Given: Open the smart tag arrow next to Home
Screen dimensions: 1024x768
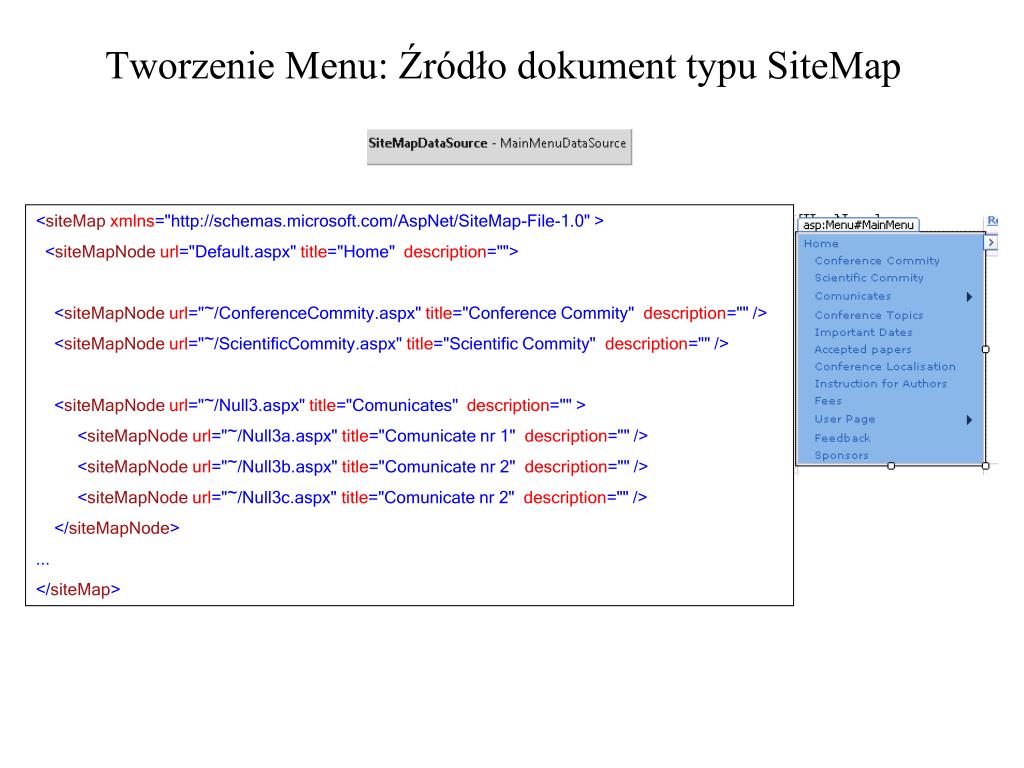Looking at the screenshot, I should point(991,242).
